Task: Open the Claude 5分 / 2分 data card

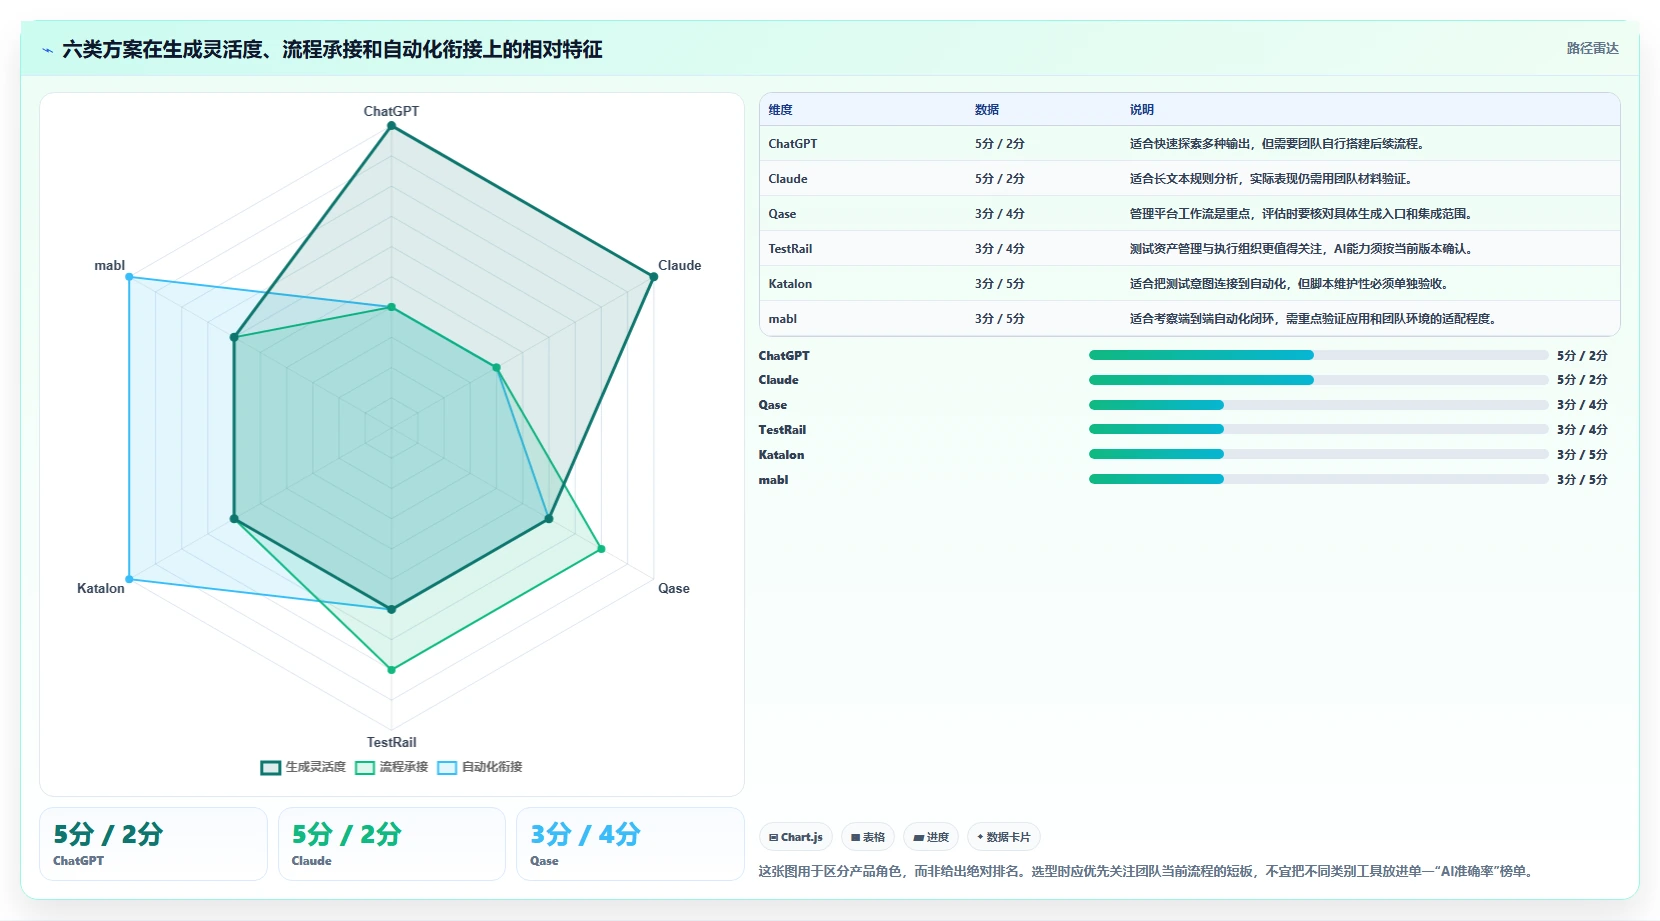Action: [x=392, y=844]
